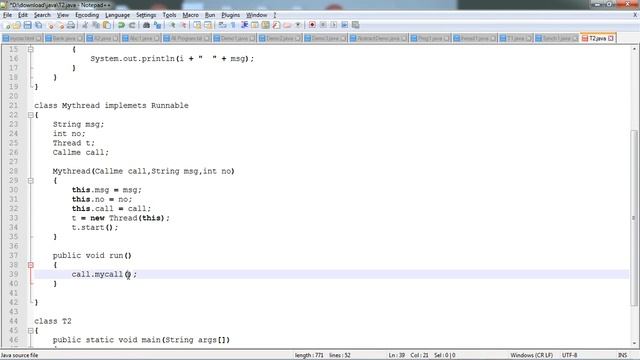This screenshot has width=640, height=360.
Task: Toggle Synchronize Horizontal Scrolling in the toolbar
Action: pos(208,25)
